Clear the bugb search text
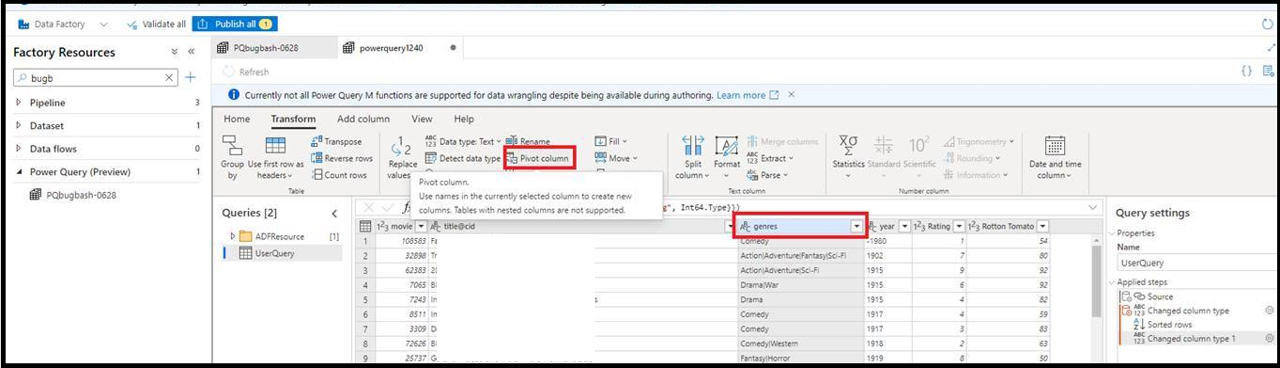 click(169, 77)
